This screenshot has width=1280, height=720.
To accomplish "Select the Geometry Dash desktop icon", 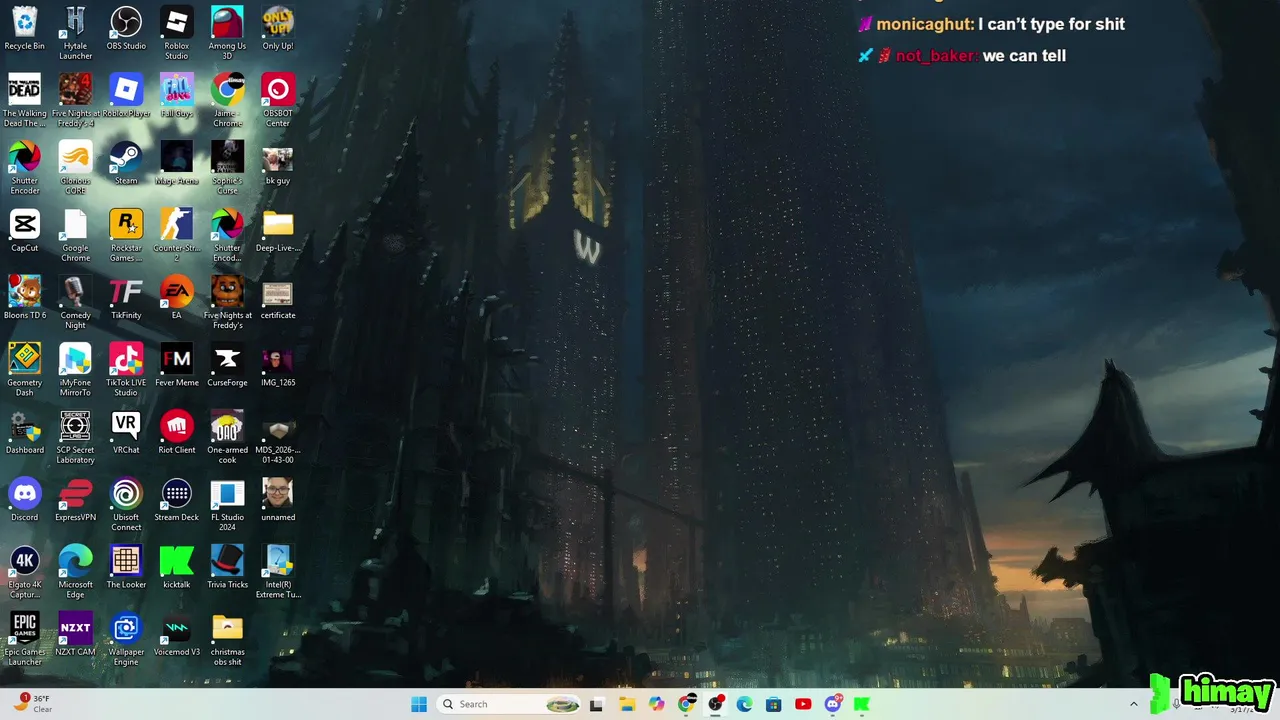I will (25, 368).
